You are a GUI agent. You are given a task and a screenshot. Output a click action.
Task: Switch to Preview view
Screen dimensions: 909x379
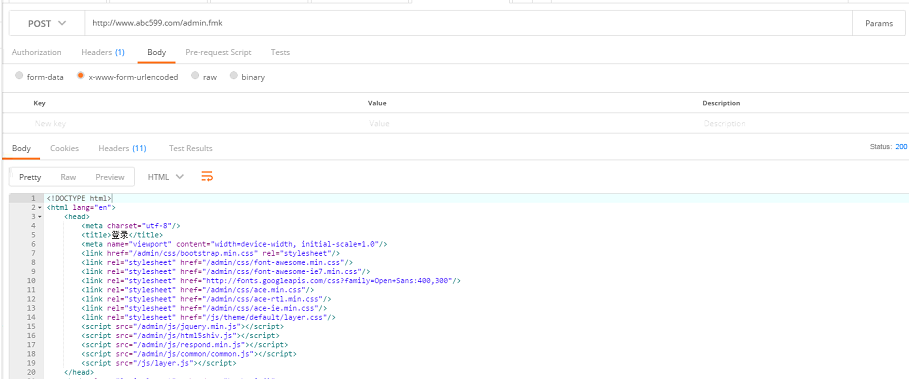pyautogui.click(x=110, y=177)
